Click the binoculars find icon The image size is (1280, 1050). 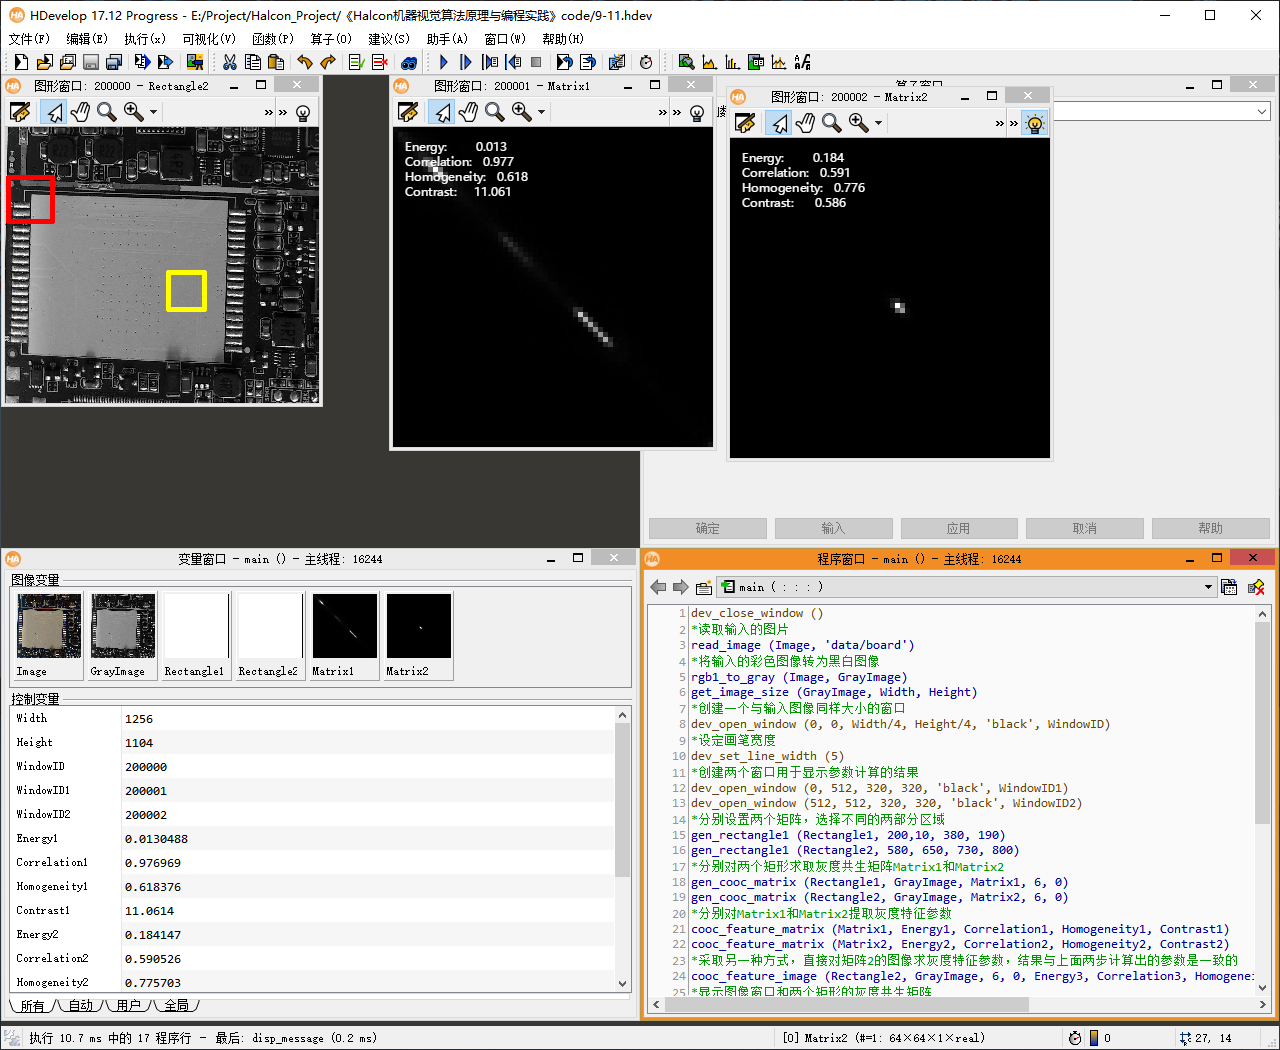point(409,62)
